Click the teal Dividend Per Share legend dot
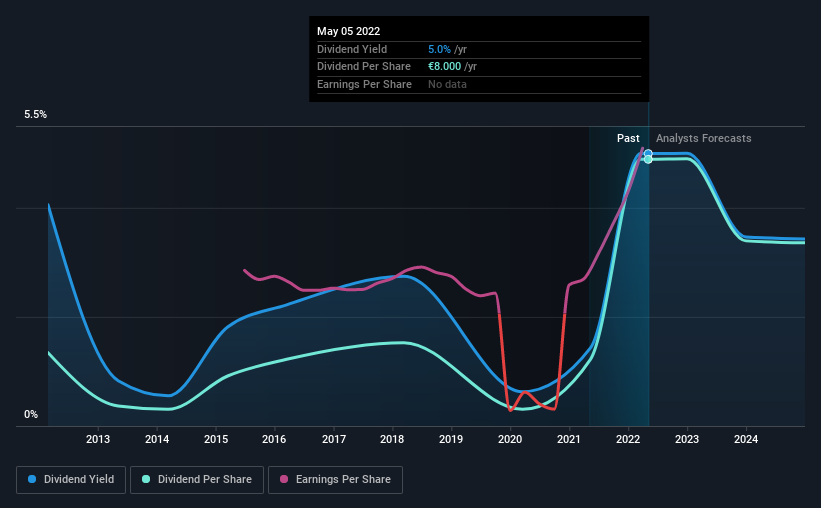This screenshot has width=821, height=508. pos(146,479)
